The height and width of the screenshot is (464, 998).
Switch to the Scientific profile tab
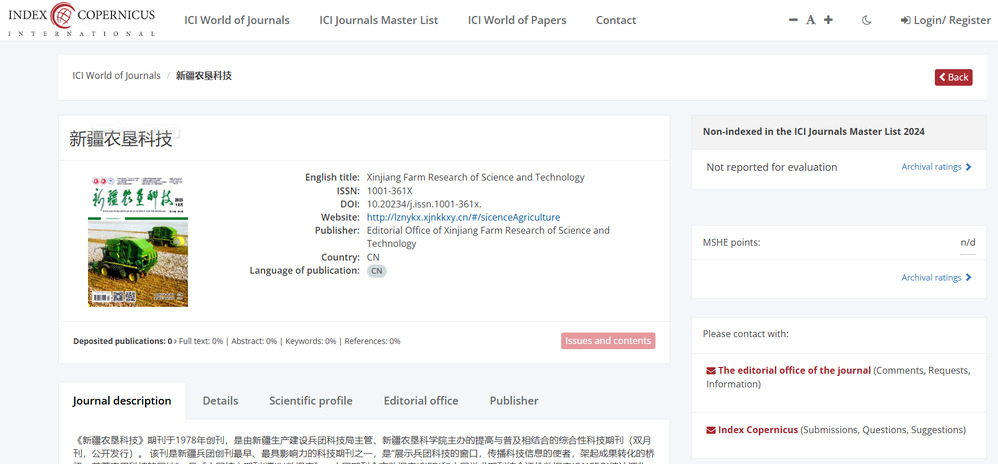click(310, 401)
